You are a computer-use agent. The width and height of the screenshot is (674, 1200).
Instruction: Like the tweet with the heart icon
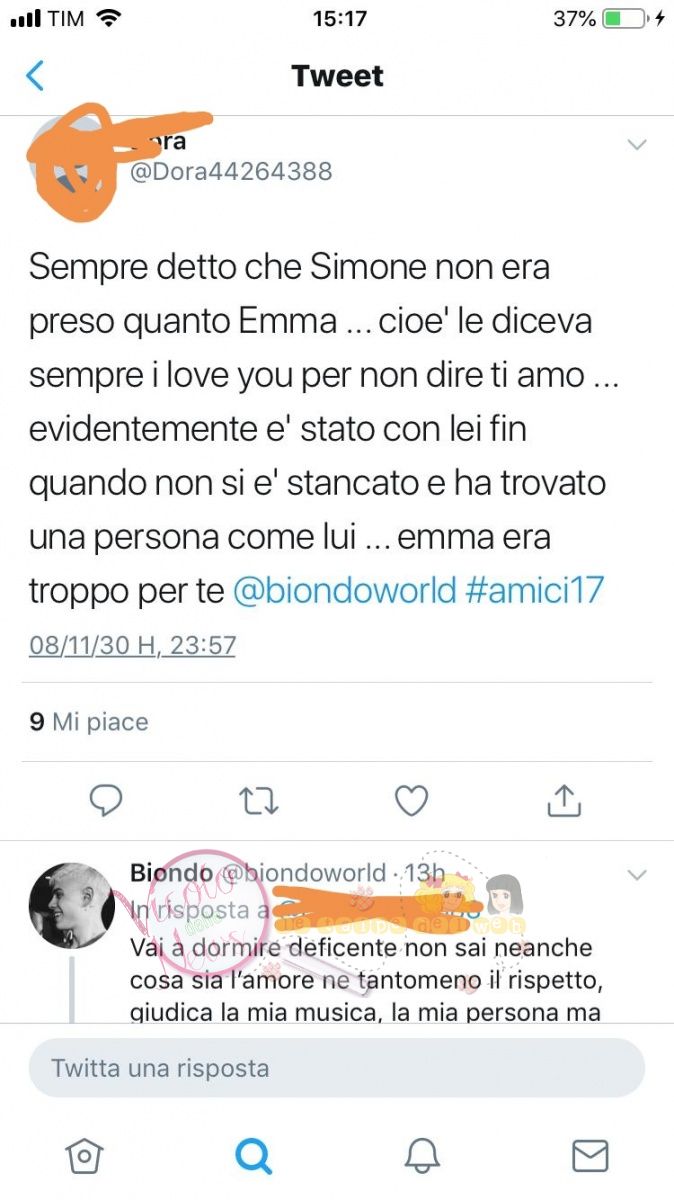coord(411,800)
